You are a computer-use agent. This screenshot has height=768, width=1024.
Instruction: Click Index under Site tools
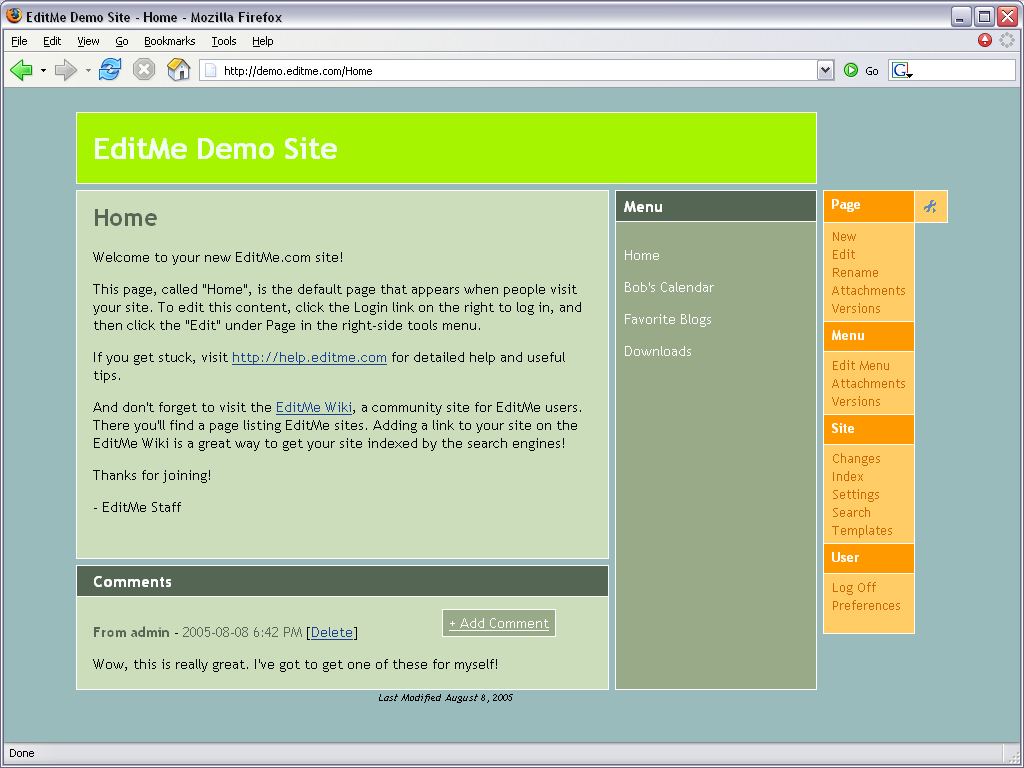[848, 477]
